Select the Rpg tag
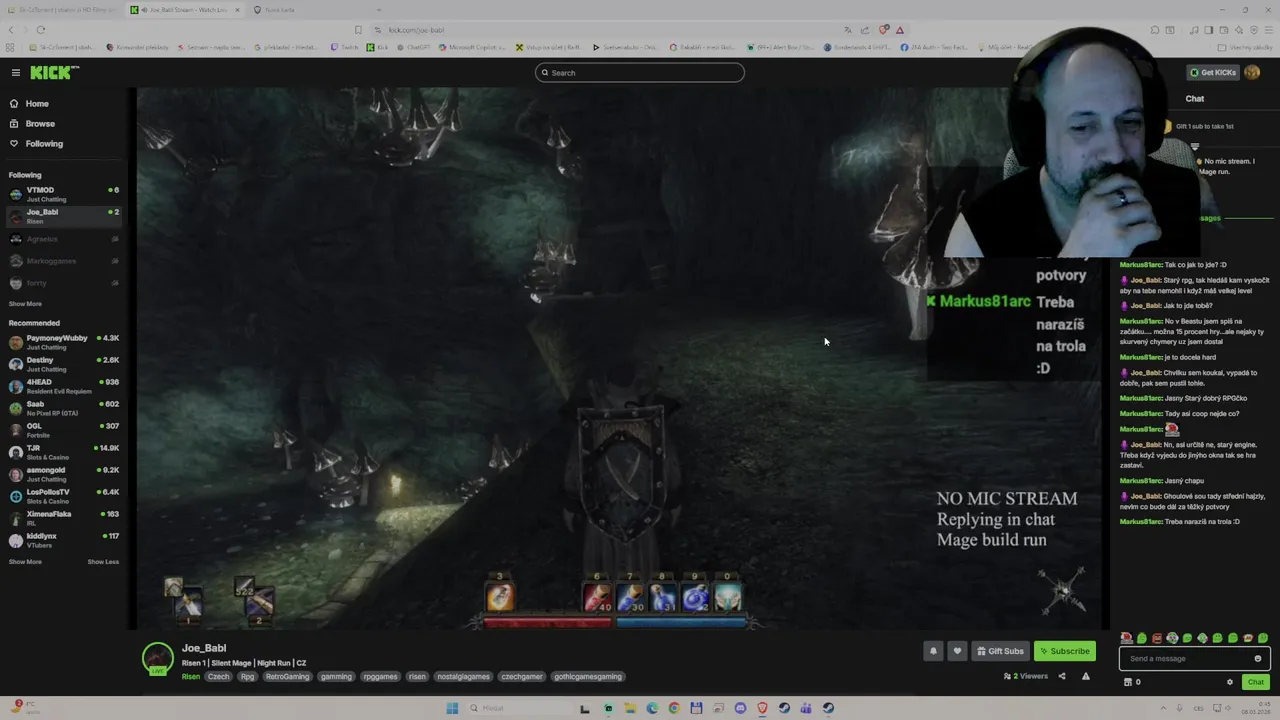 (x=247, y=677)
